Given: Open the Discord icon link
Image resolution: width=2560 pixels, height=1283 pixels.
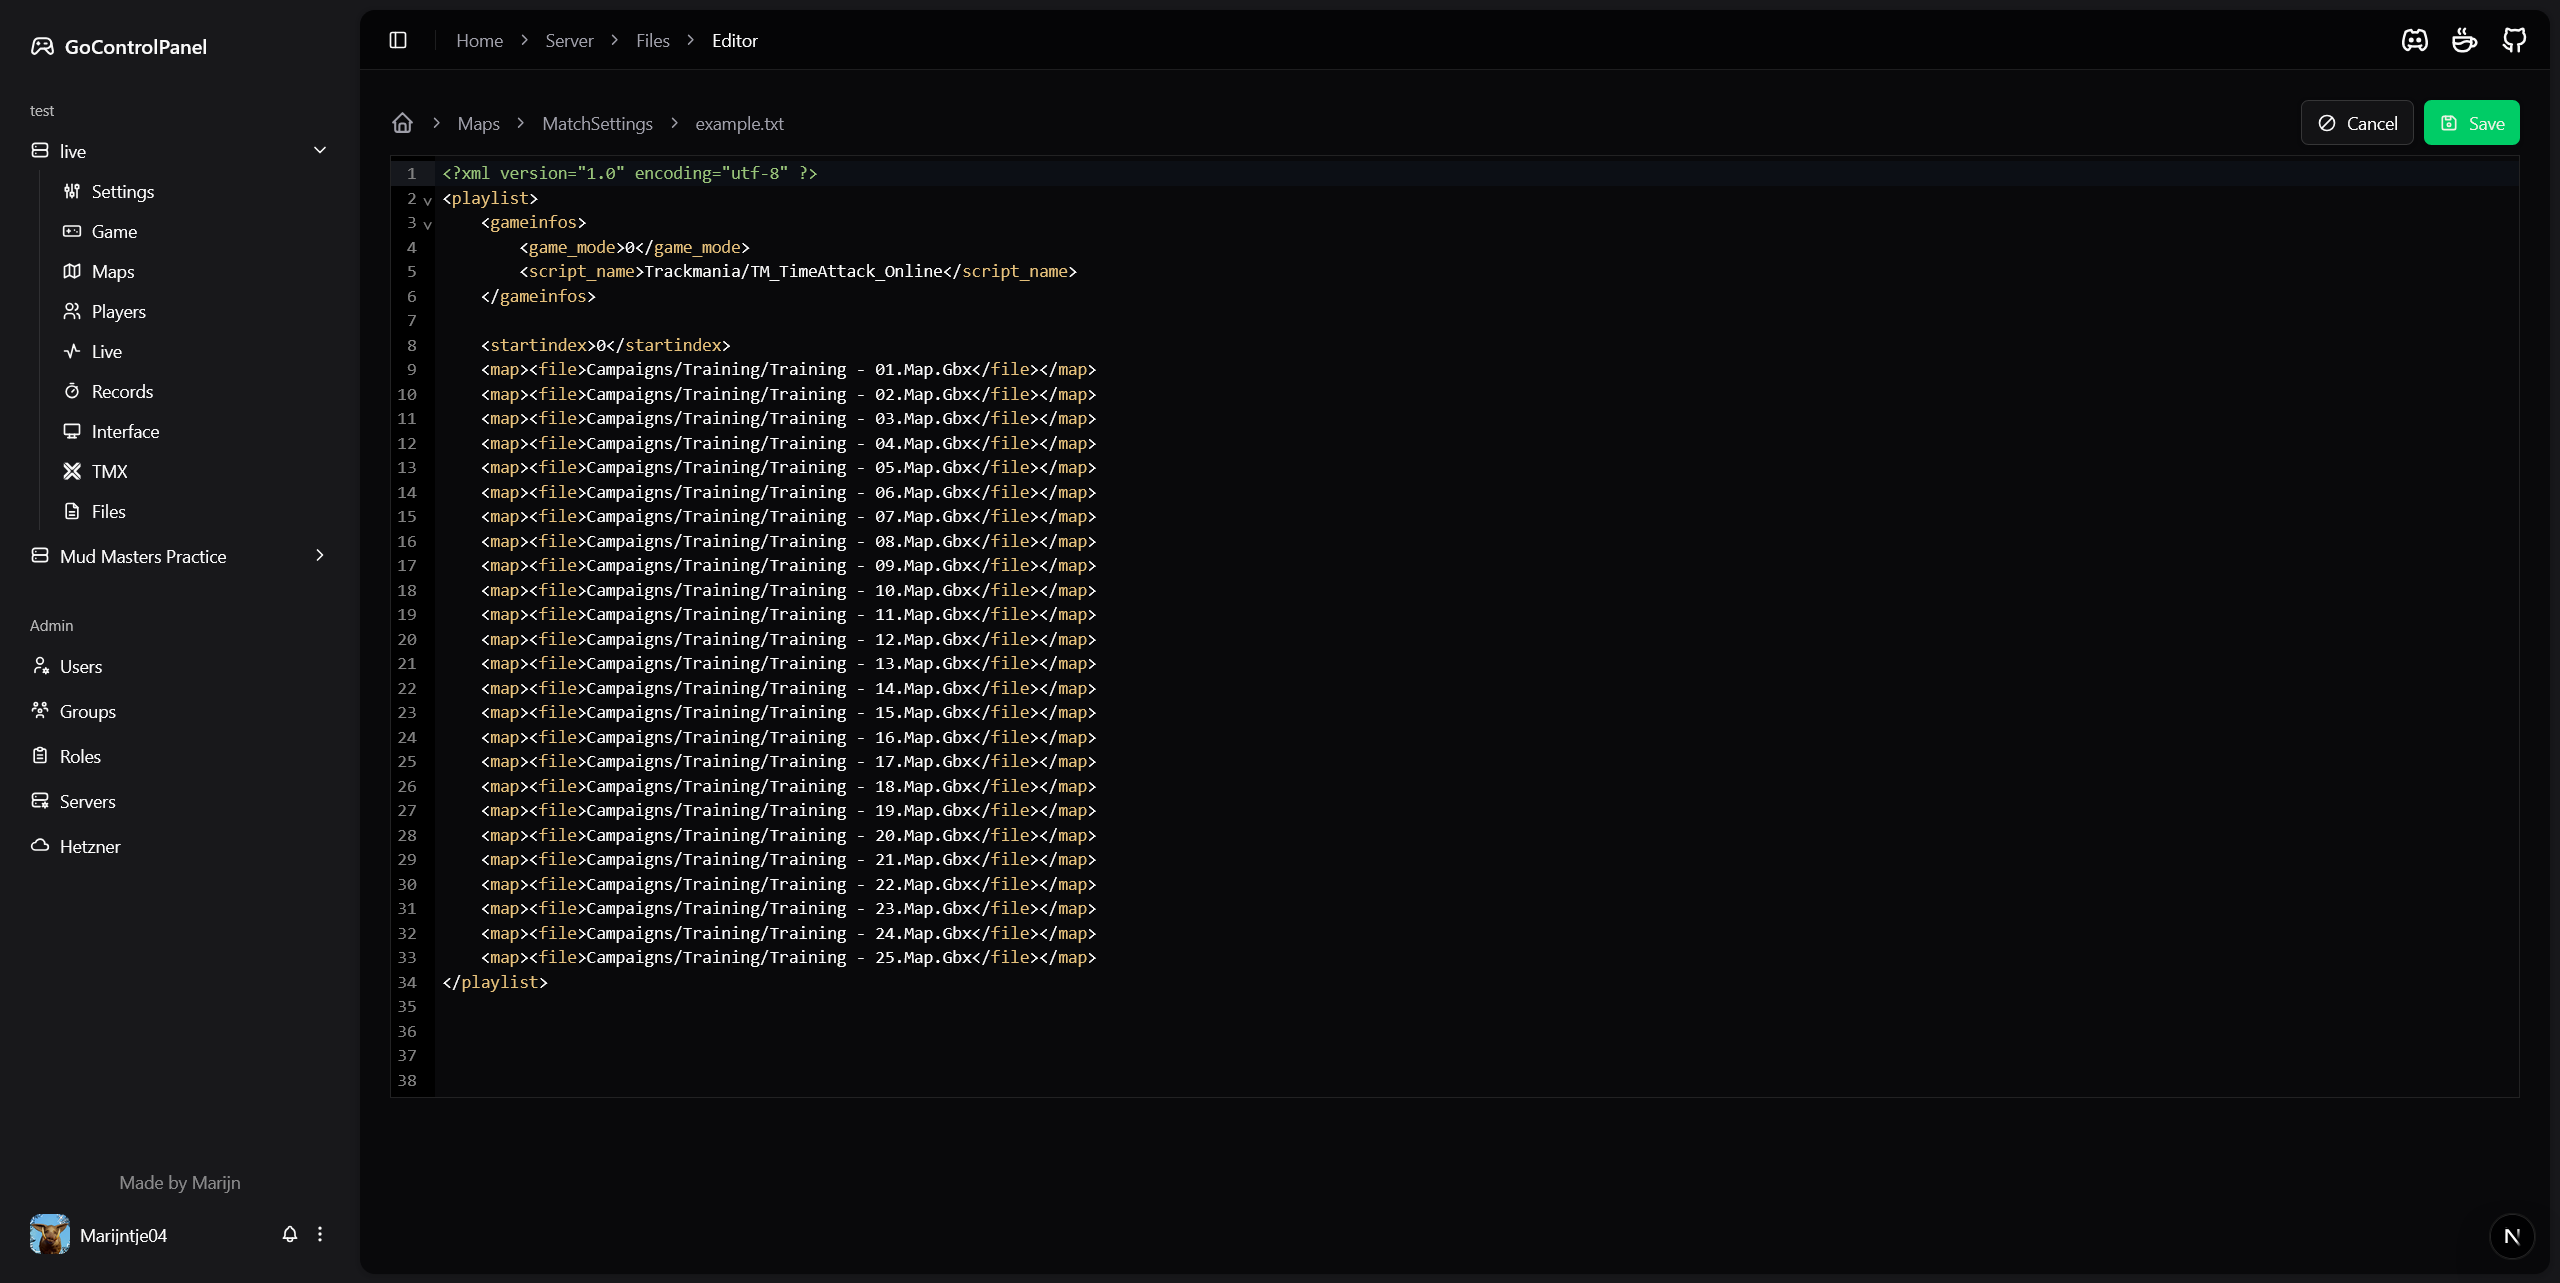Looking at the screenshot, I should [x=2415, y=40].
